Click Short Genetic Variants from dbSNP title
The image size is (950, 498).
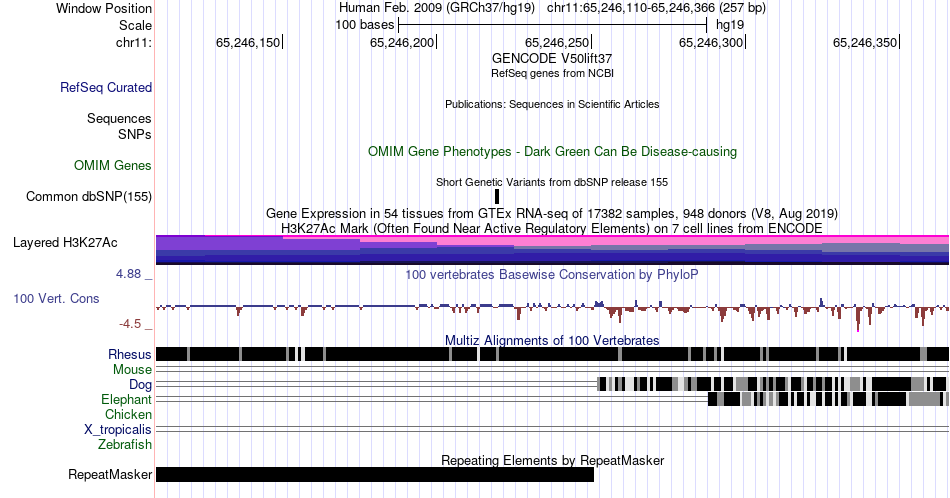[x=552, y=182]
